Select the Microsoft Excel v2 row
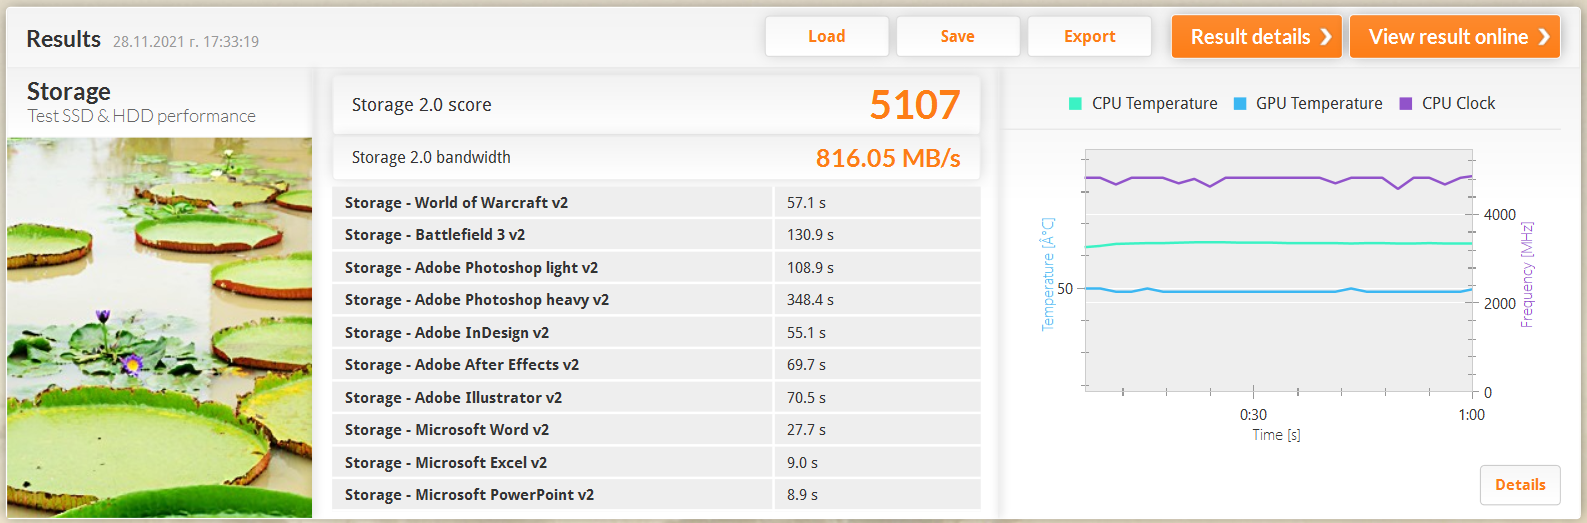This screenshot has width=1587, height=523. [656, 463]
